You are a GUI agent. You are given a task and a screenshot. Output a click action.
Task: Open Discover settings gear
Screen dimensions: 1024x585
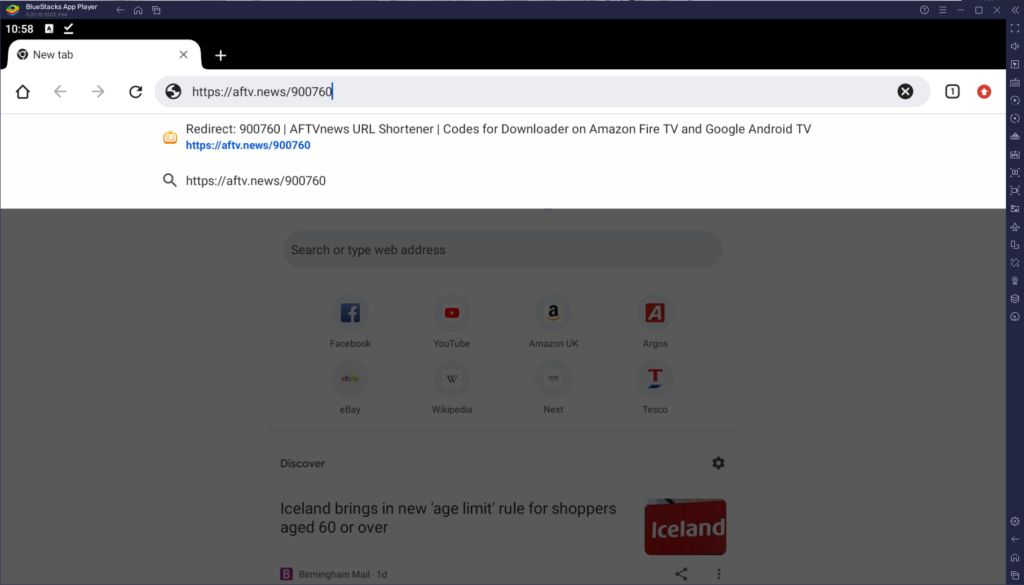[x=718, y=463]
